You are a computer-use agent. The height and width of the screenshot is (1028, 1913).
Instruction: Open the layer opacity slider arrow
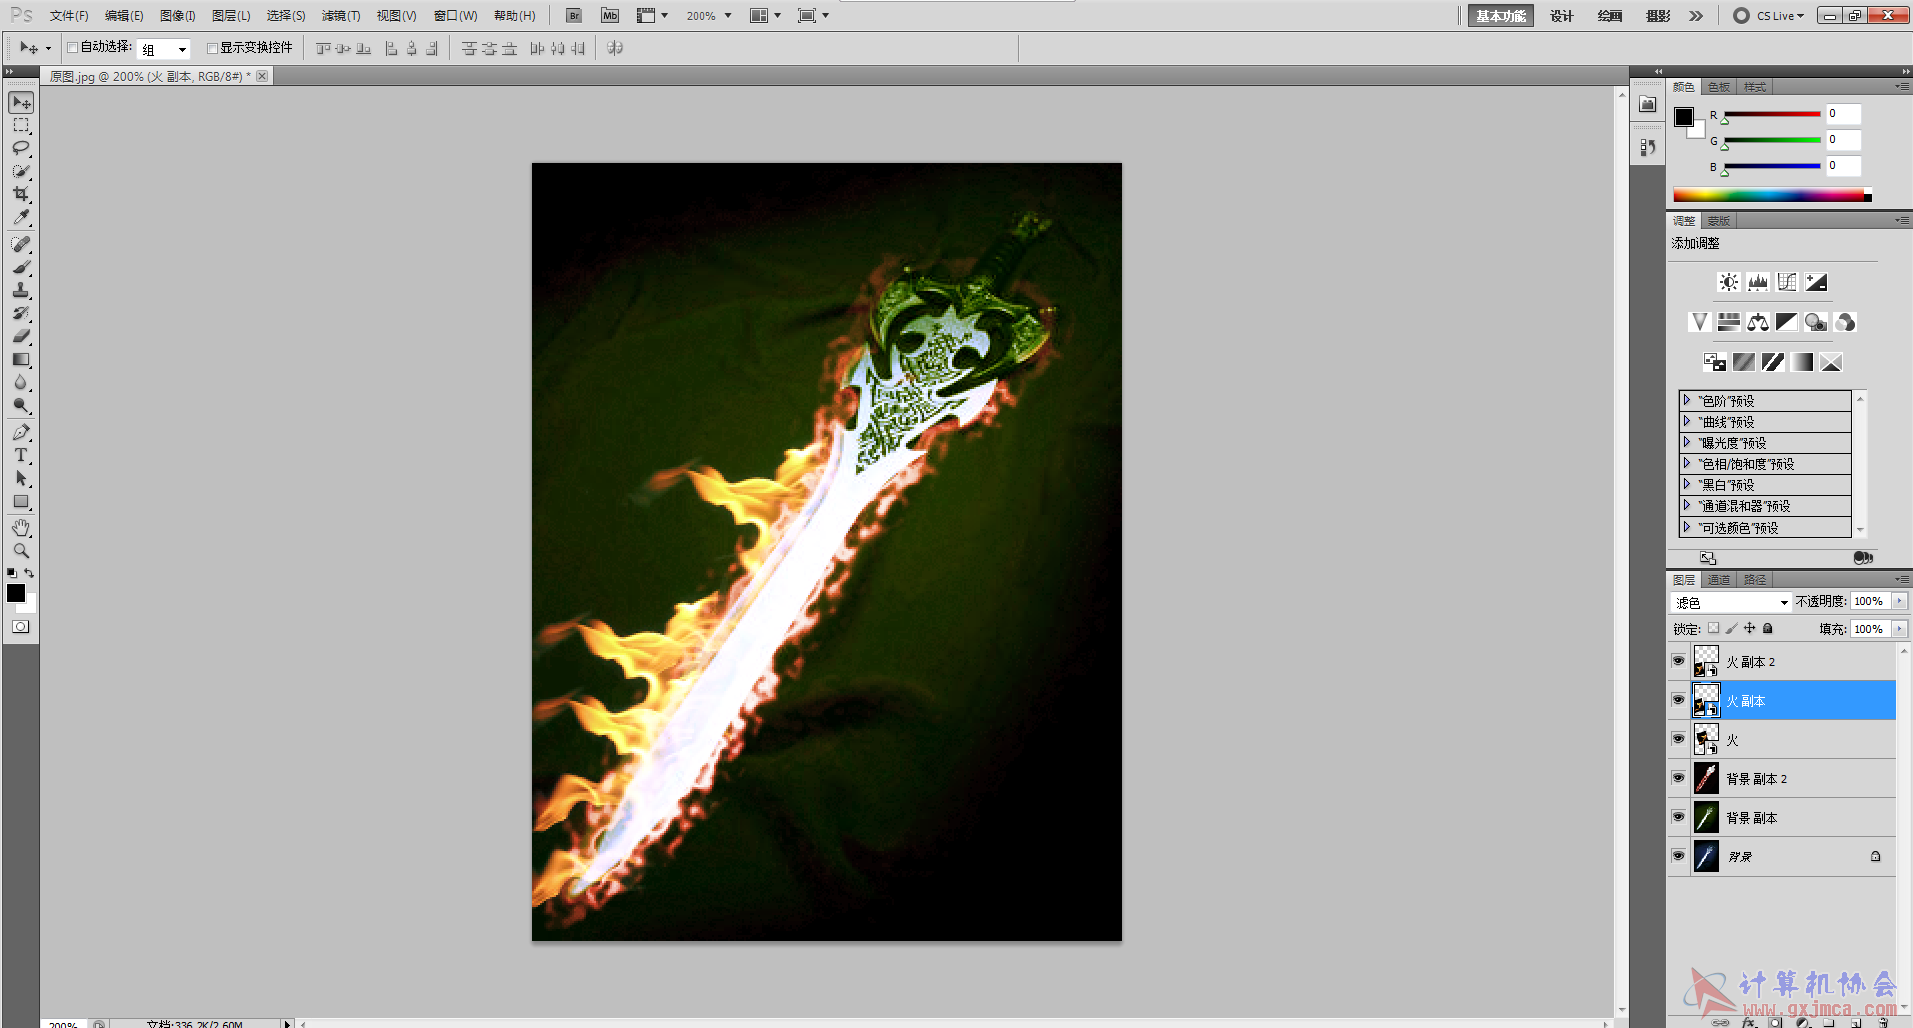(1899, 601)
